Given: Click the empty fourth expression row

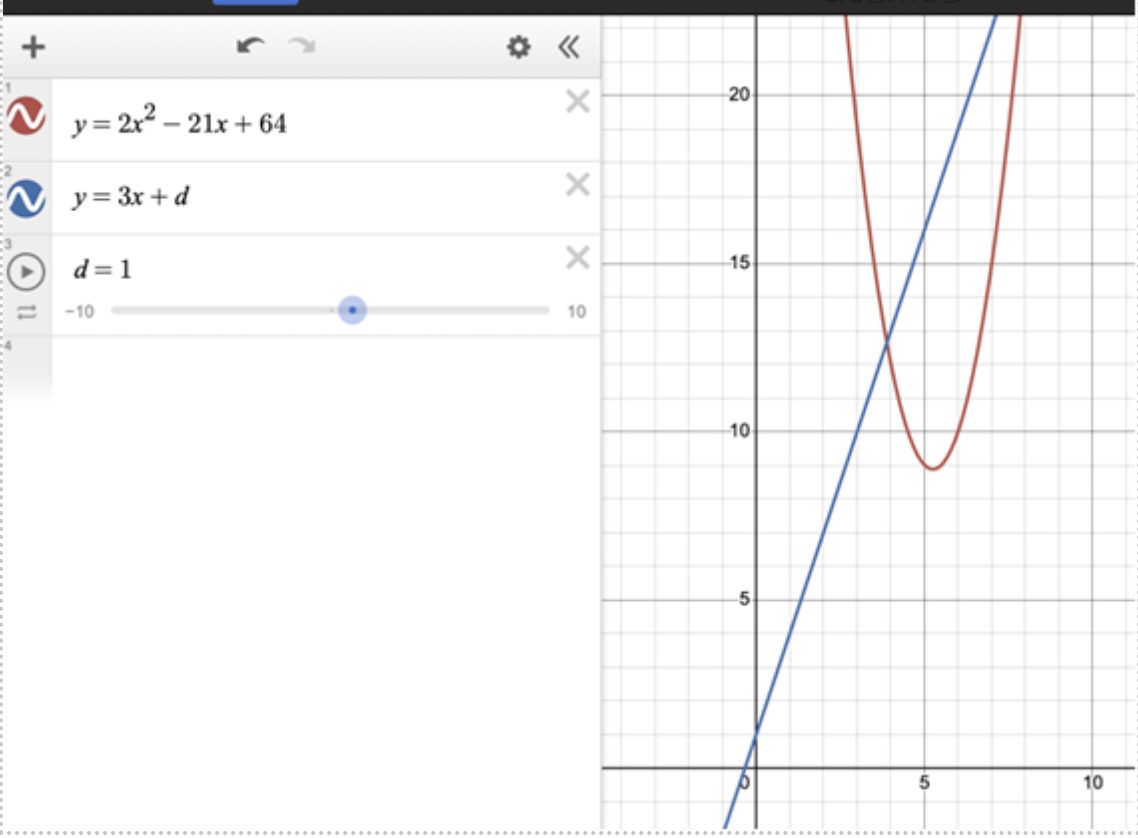Looking at the screenshot, I should (x=326, y=370).
